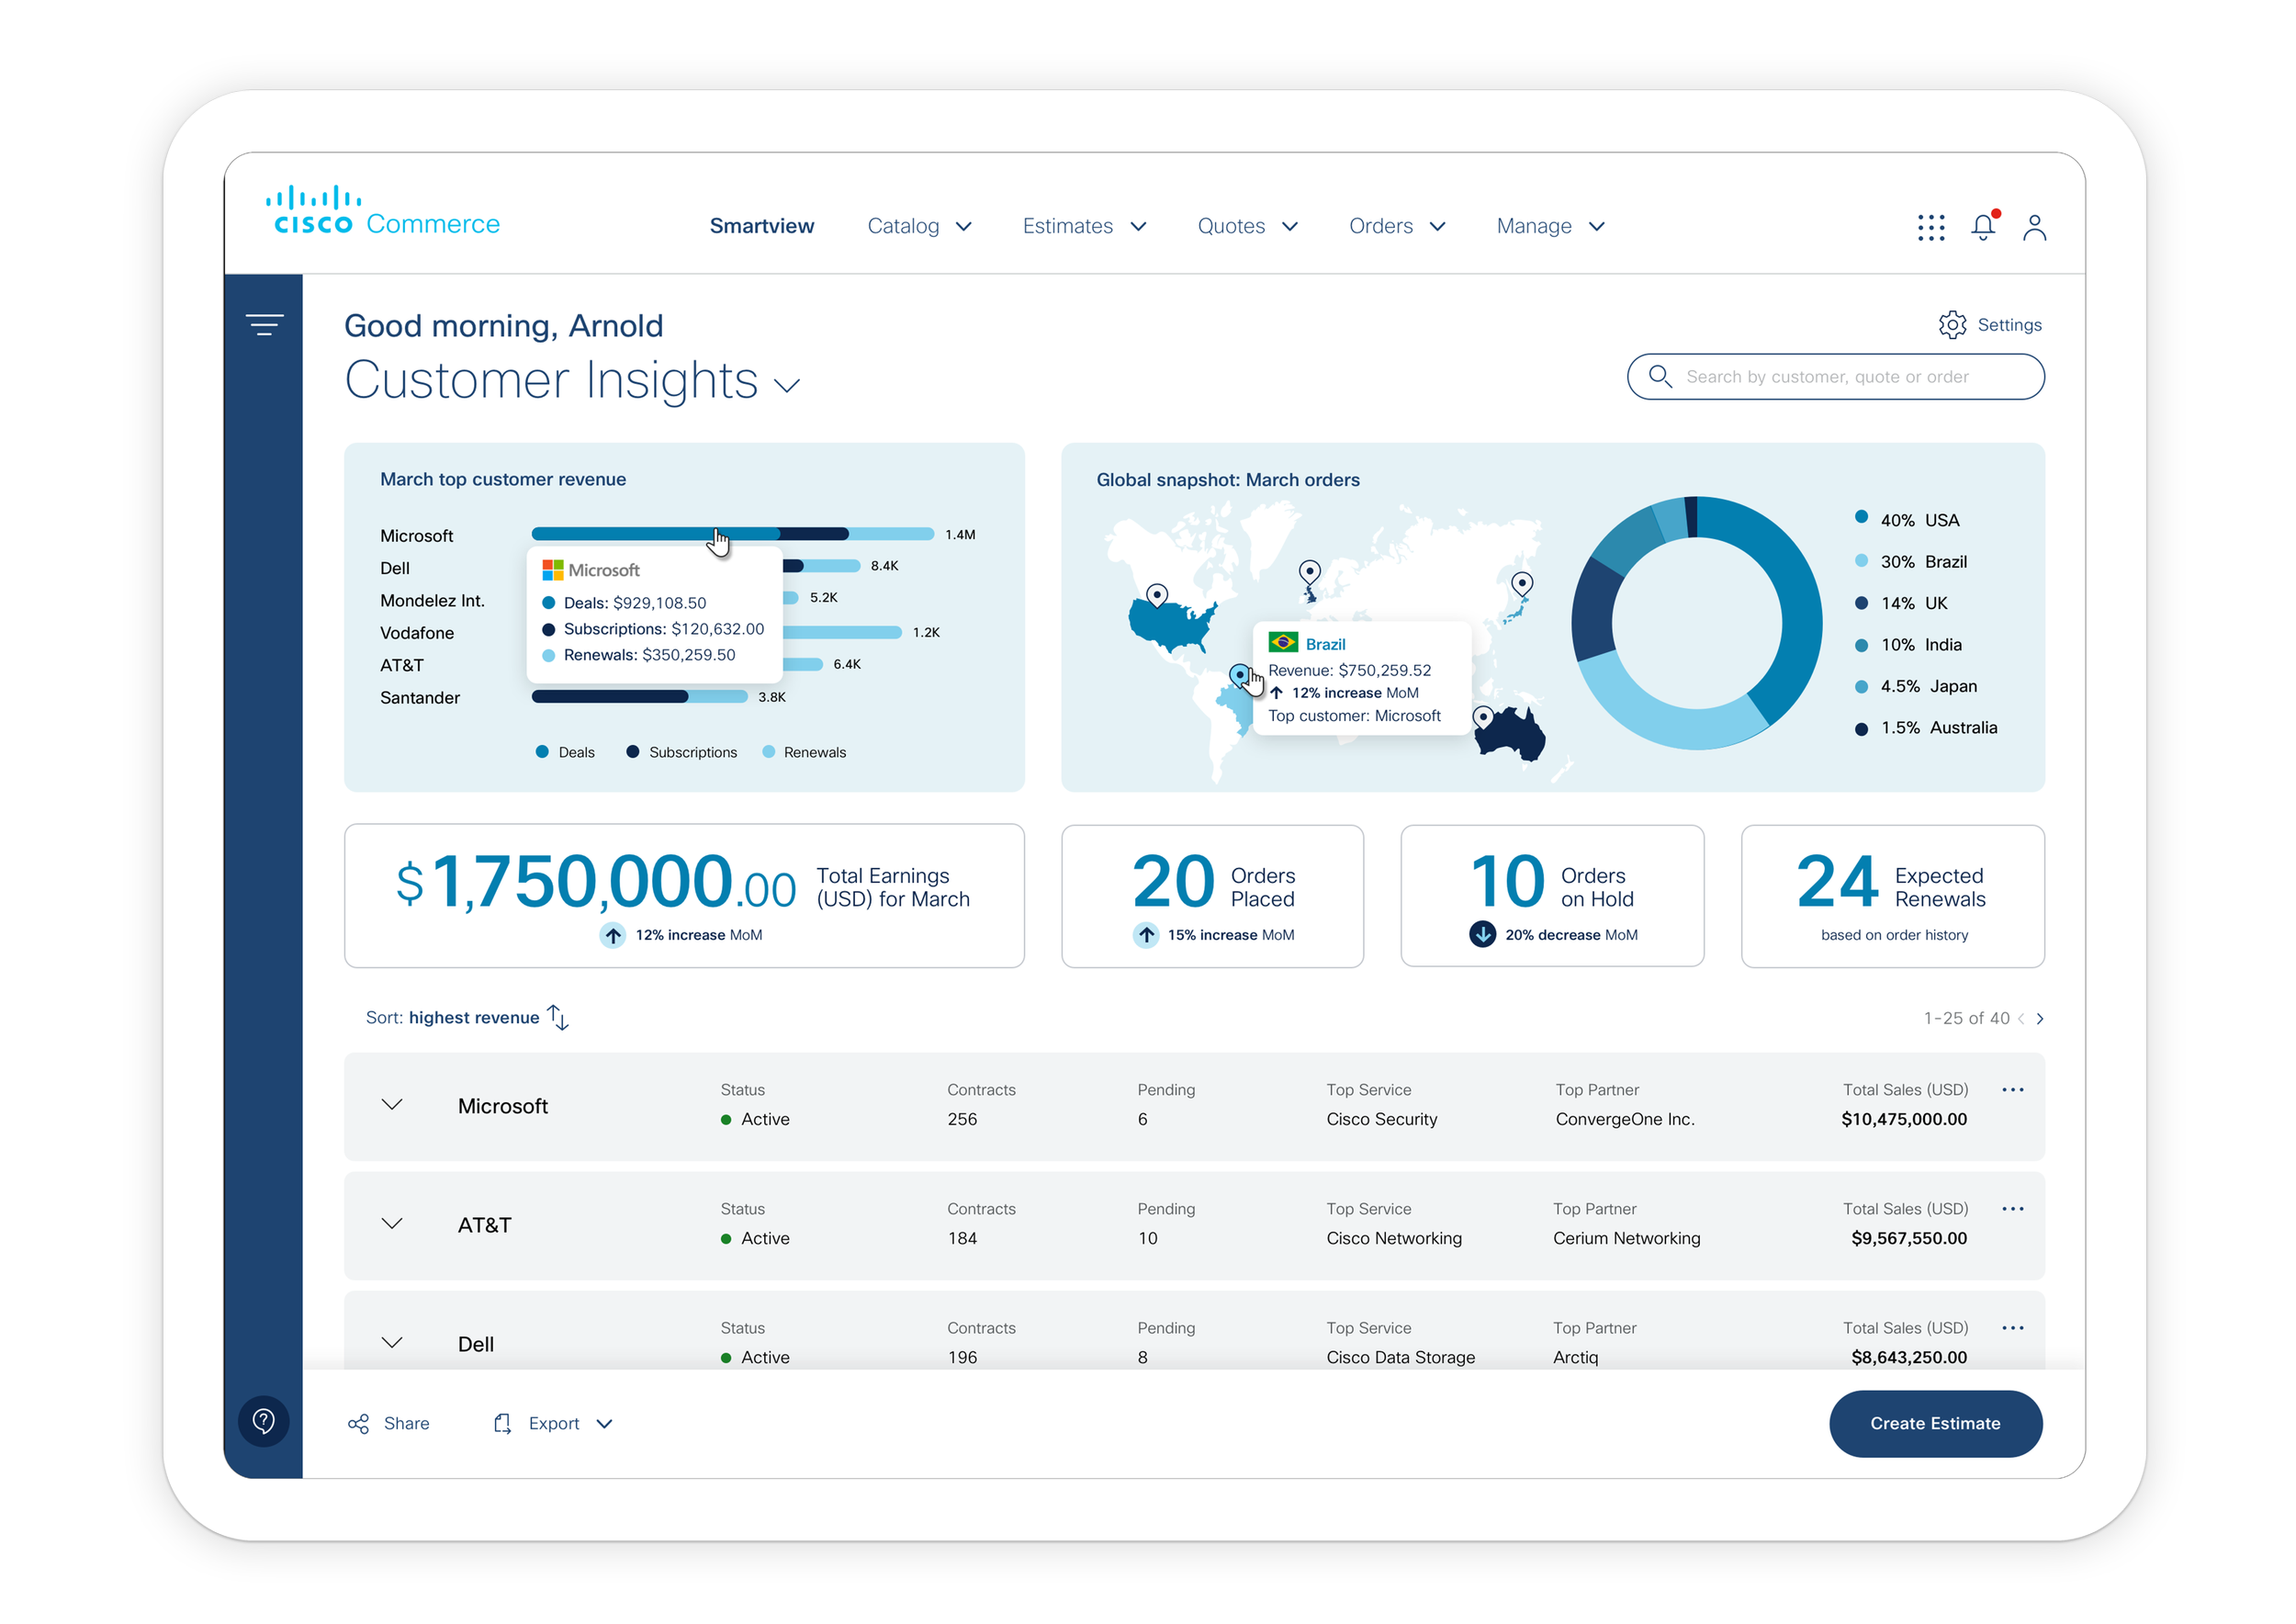Screen dimensions: 2296x1624
Task: Toggle the Renewals series in the legend
Action: pyautogui.click(x=805, y=751)
